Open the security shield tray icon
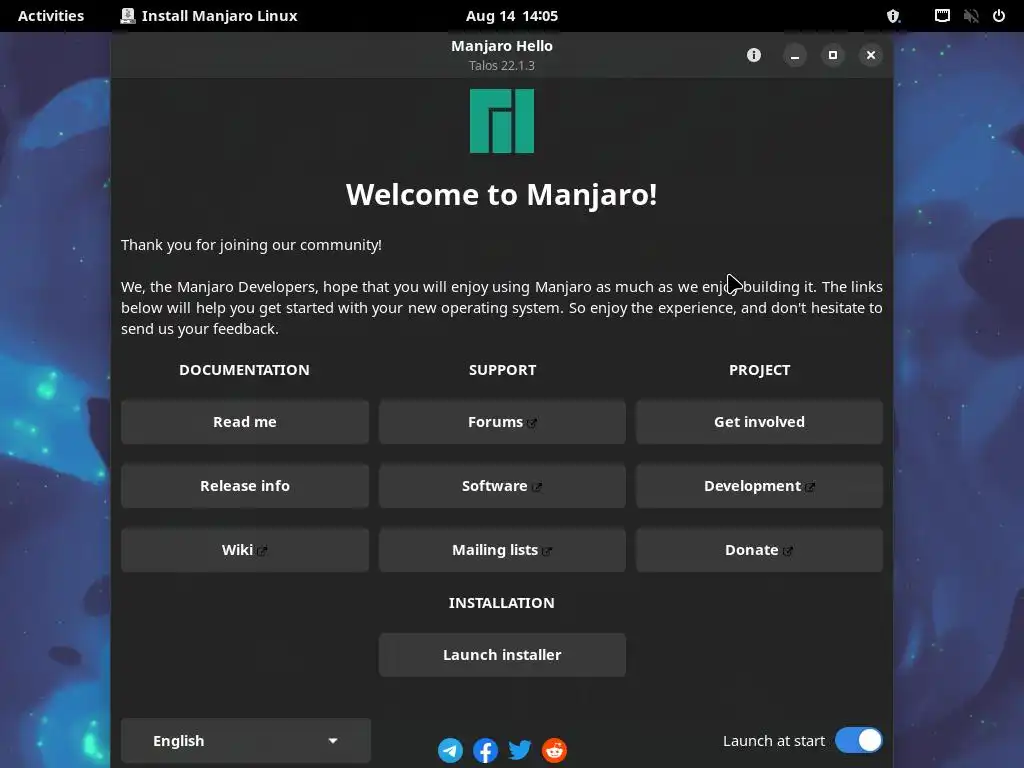Viewport: 1024px width, 768px height. (x=893, y=16)
